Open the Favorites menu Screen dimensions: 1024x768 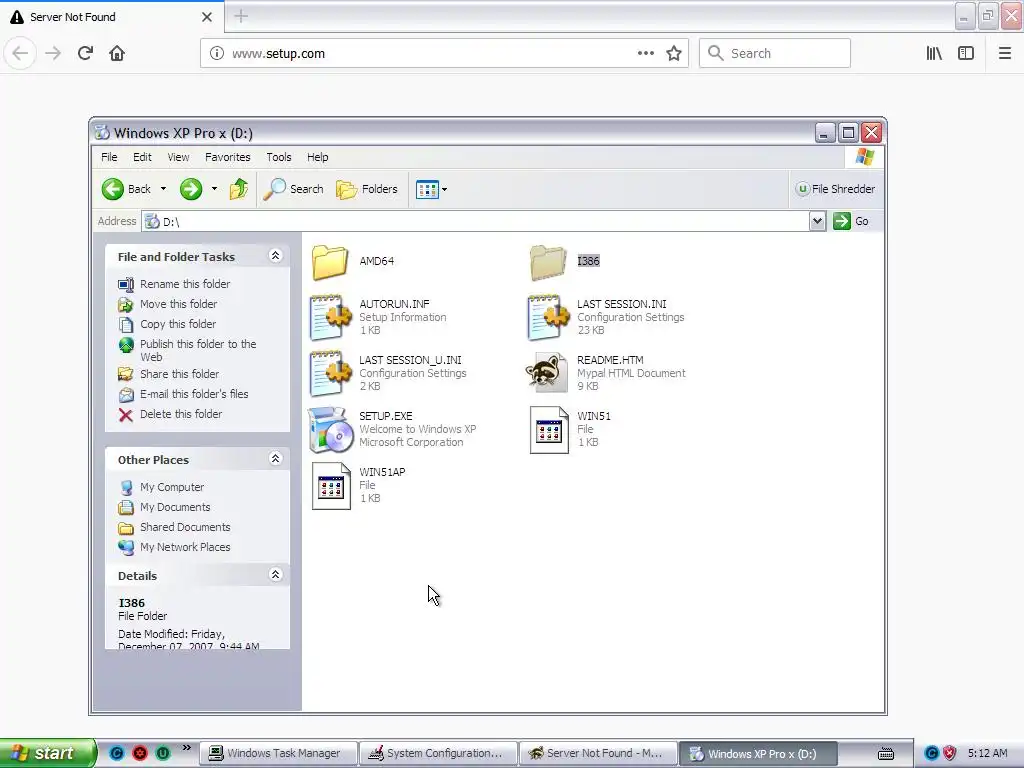[x=227, y=157]
